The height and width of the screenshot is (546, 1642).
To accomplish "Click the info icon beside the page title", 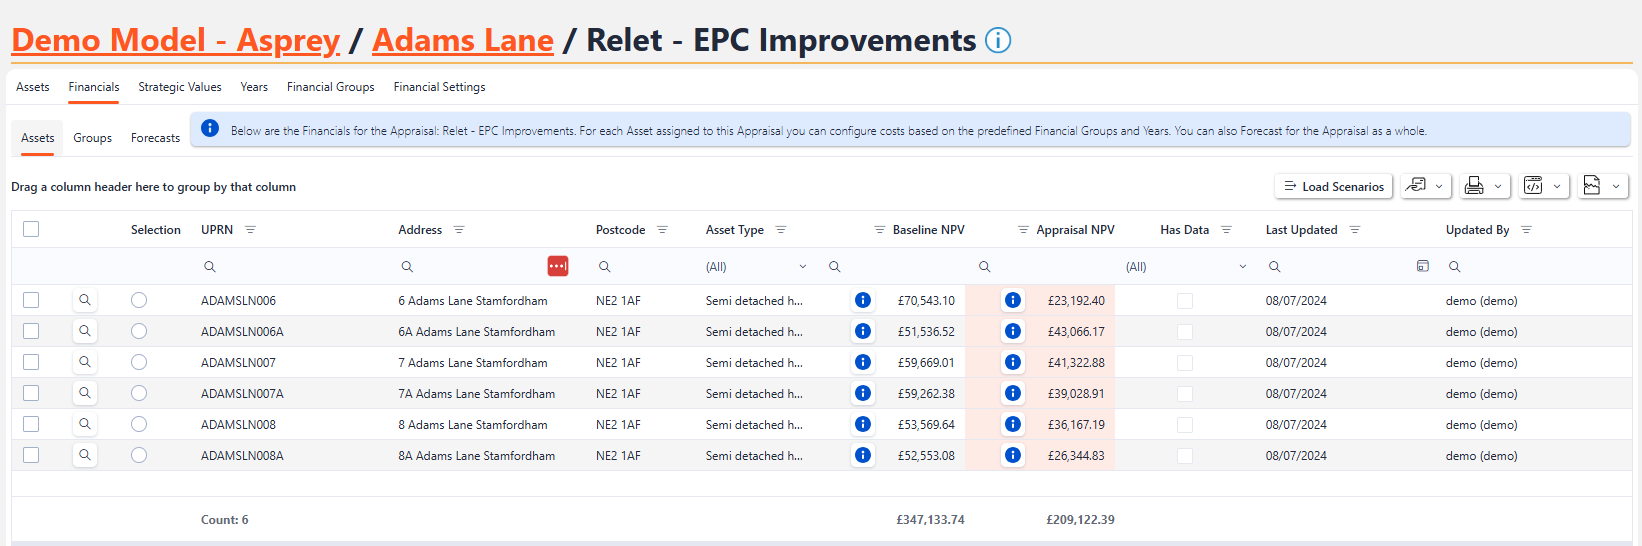I will (x=998, y=40).
